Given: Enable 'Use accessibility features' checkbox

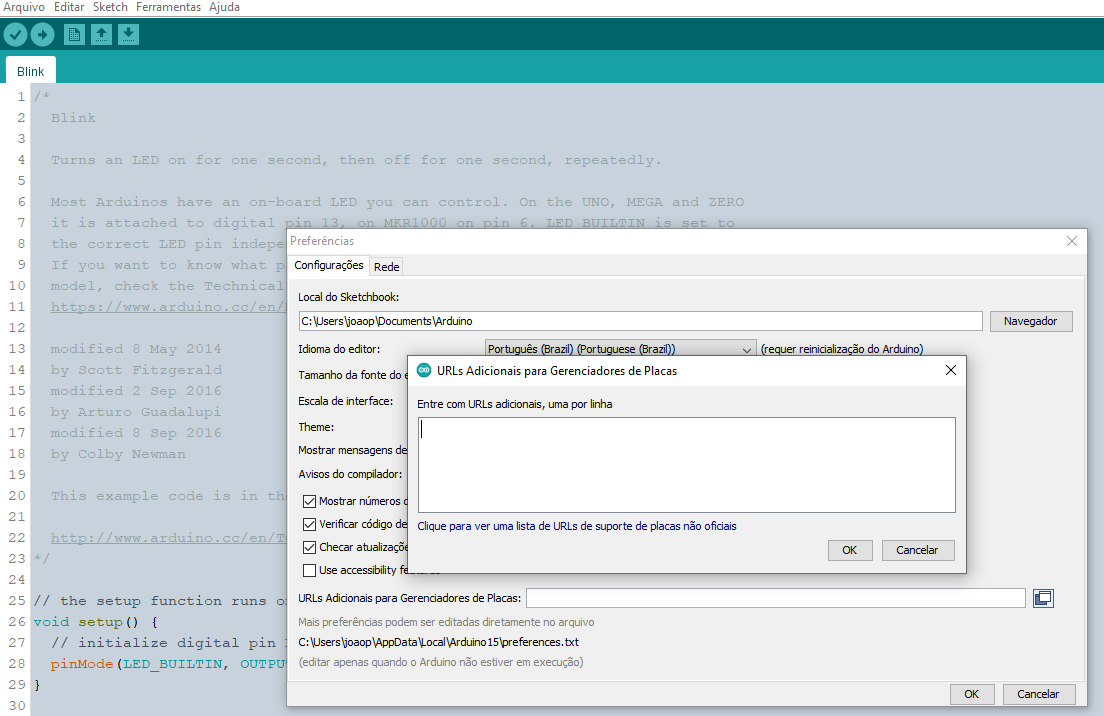Looking at the screenshot, I should point(309,570).
